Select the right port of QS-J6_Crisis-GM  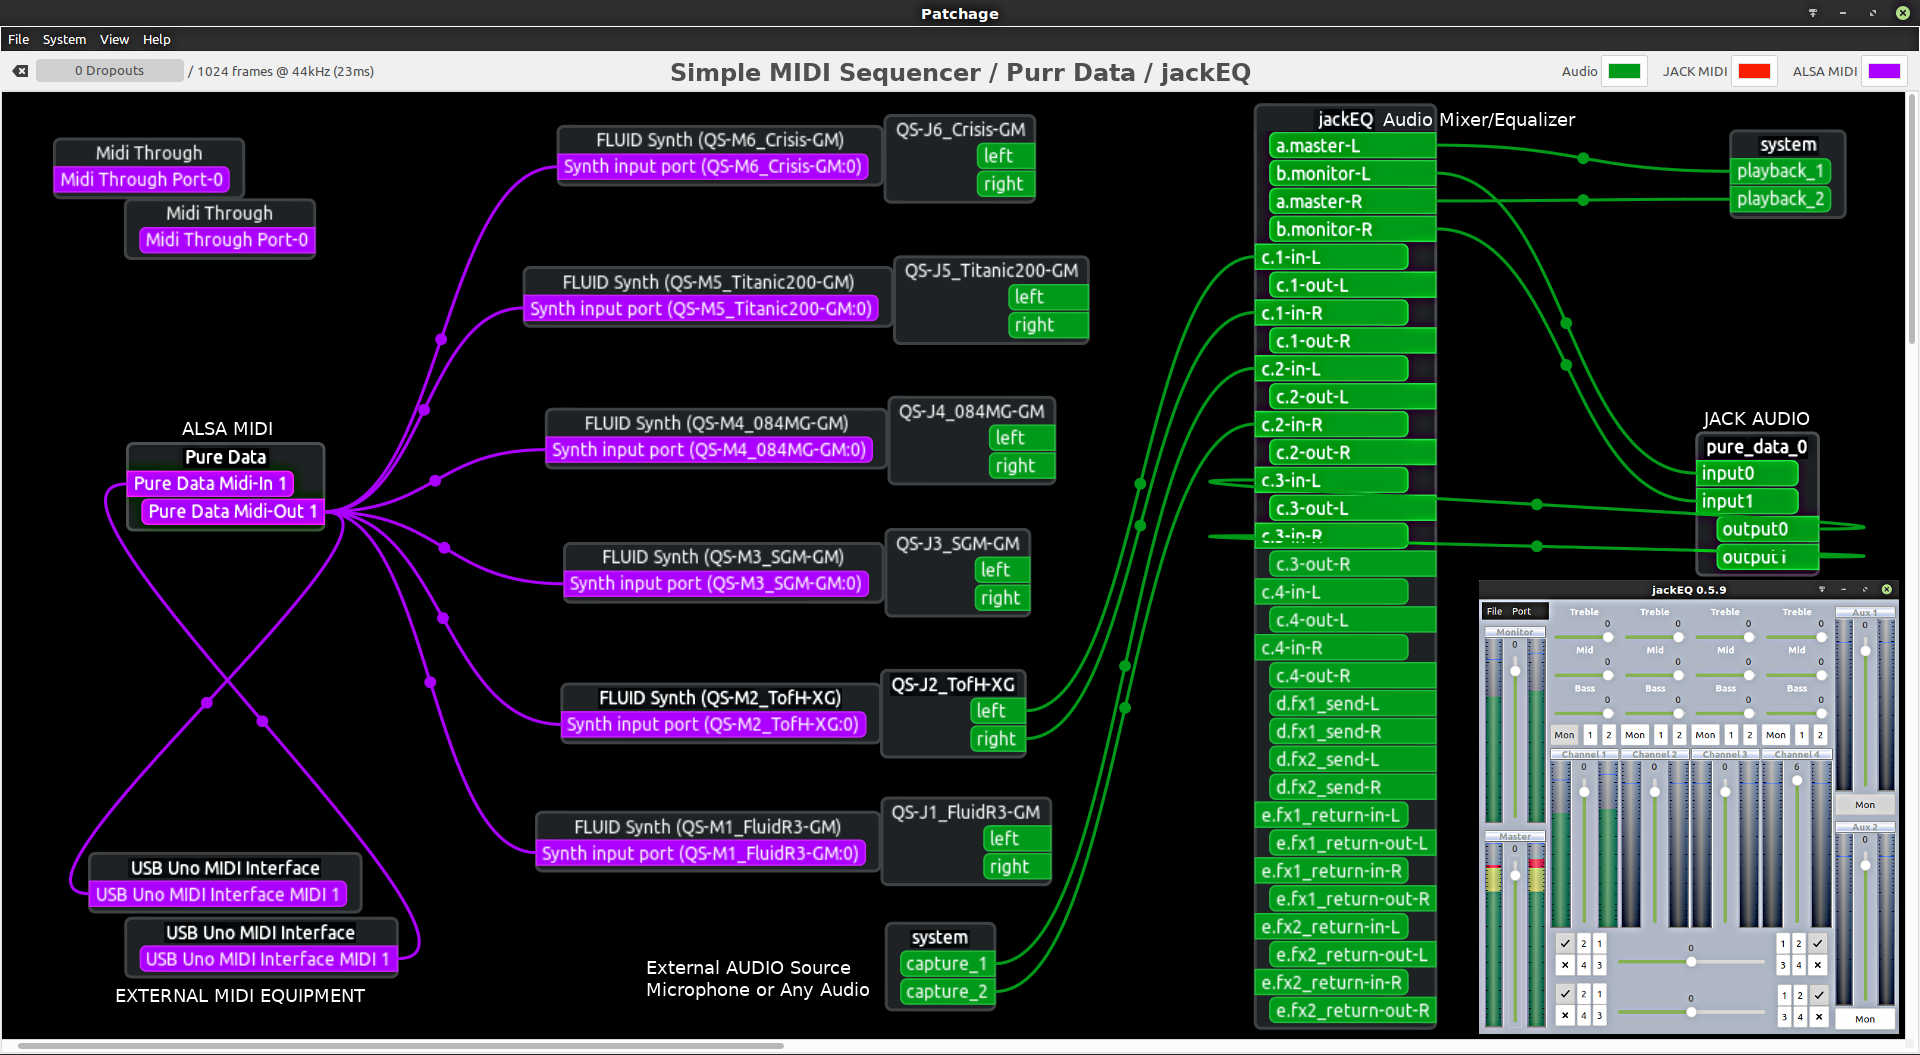tap(1004, 184)
